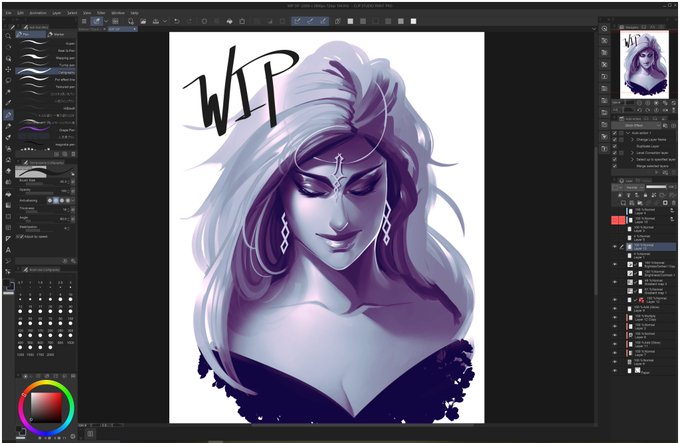Select the Mapping pen sub tool
Viewport: 680px width, 443px height.
[x=46, y=58]
